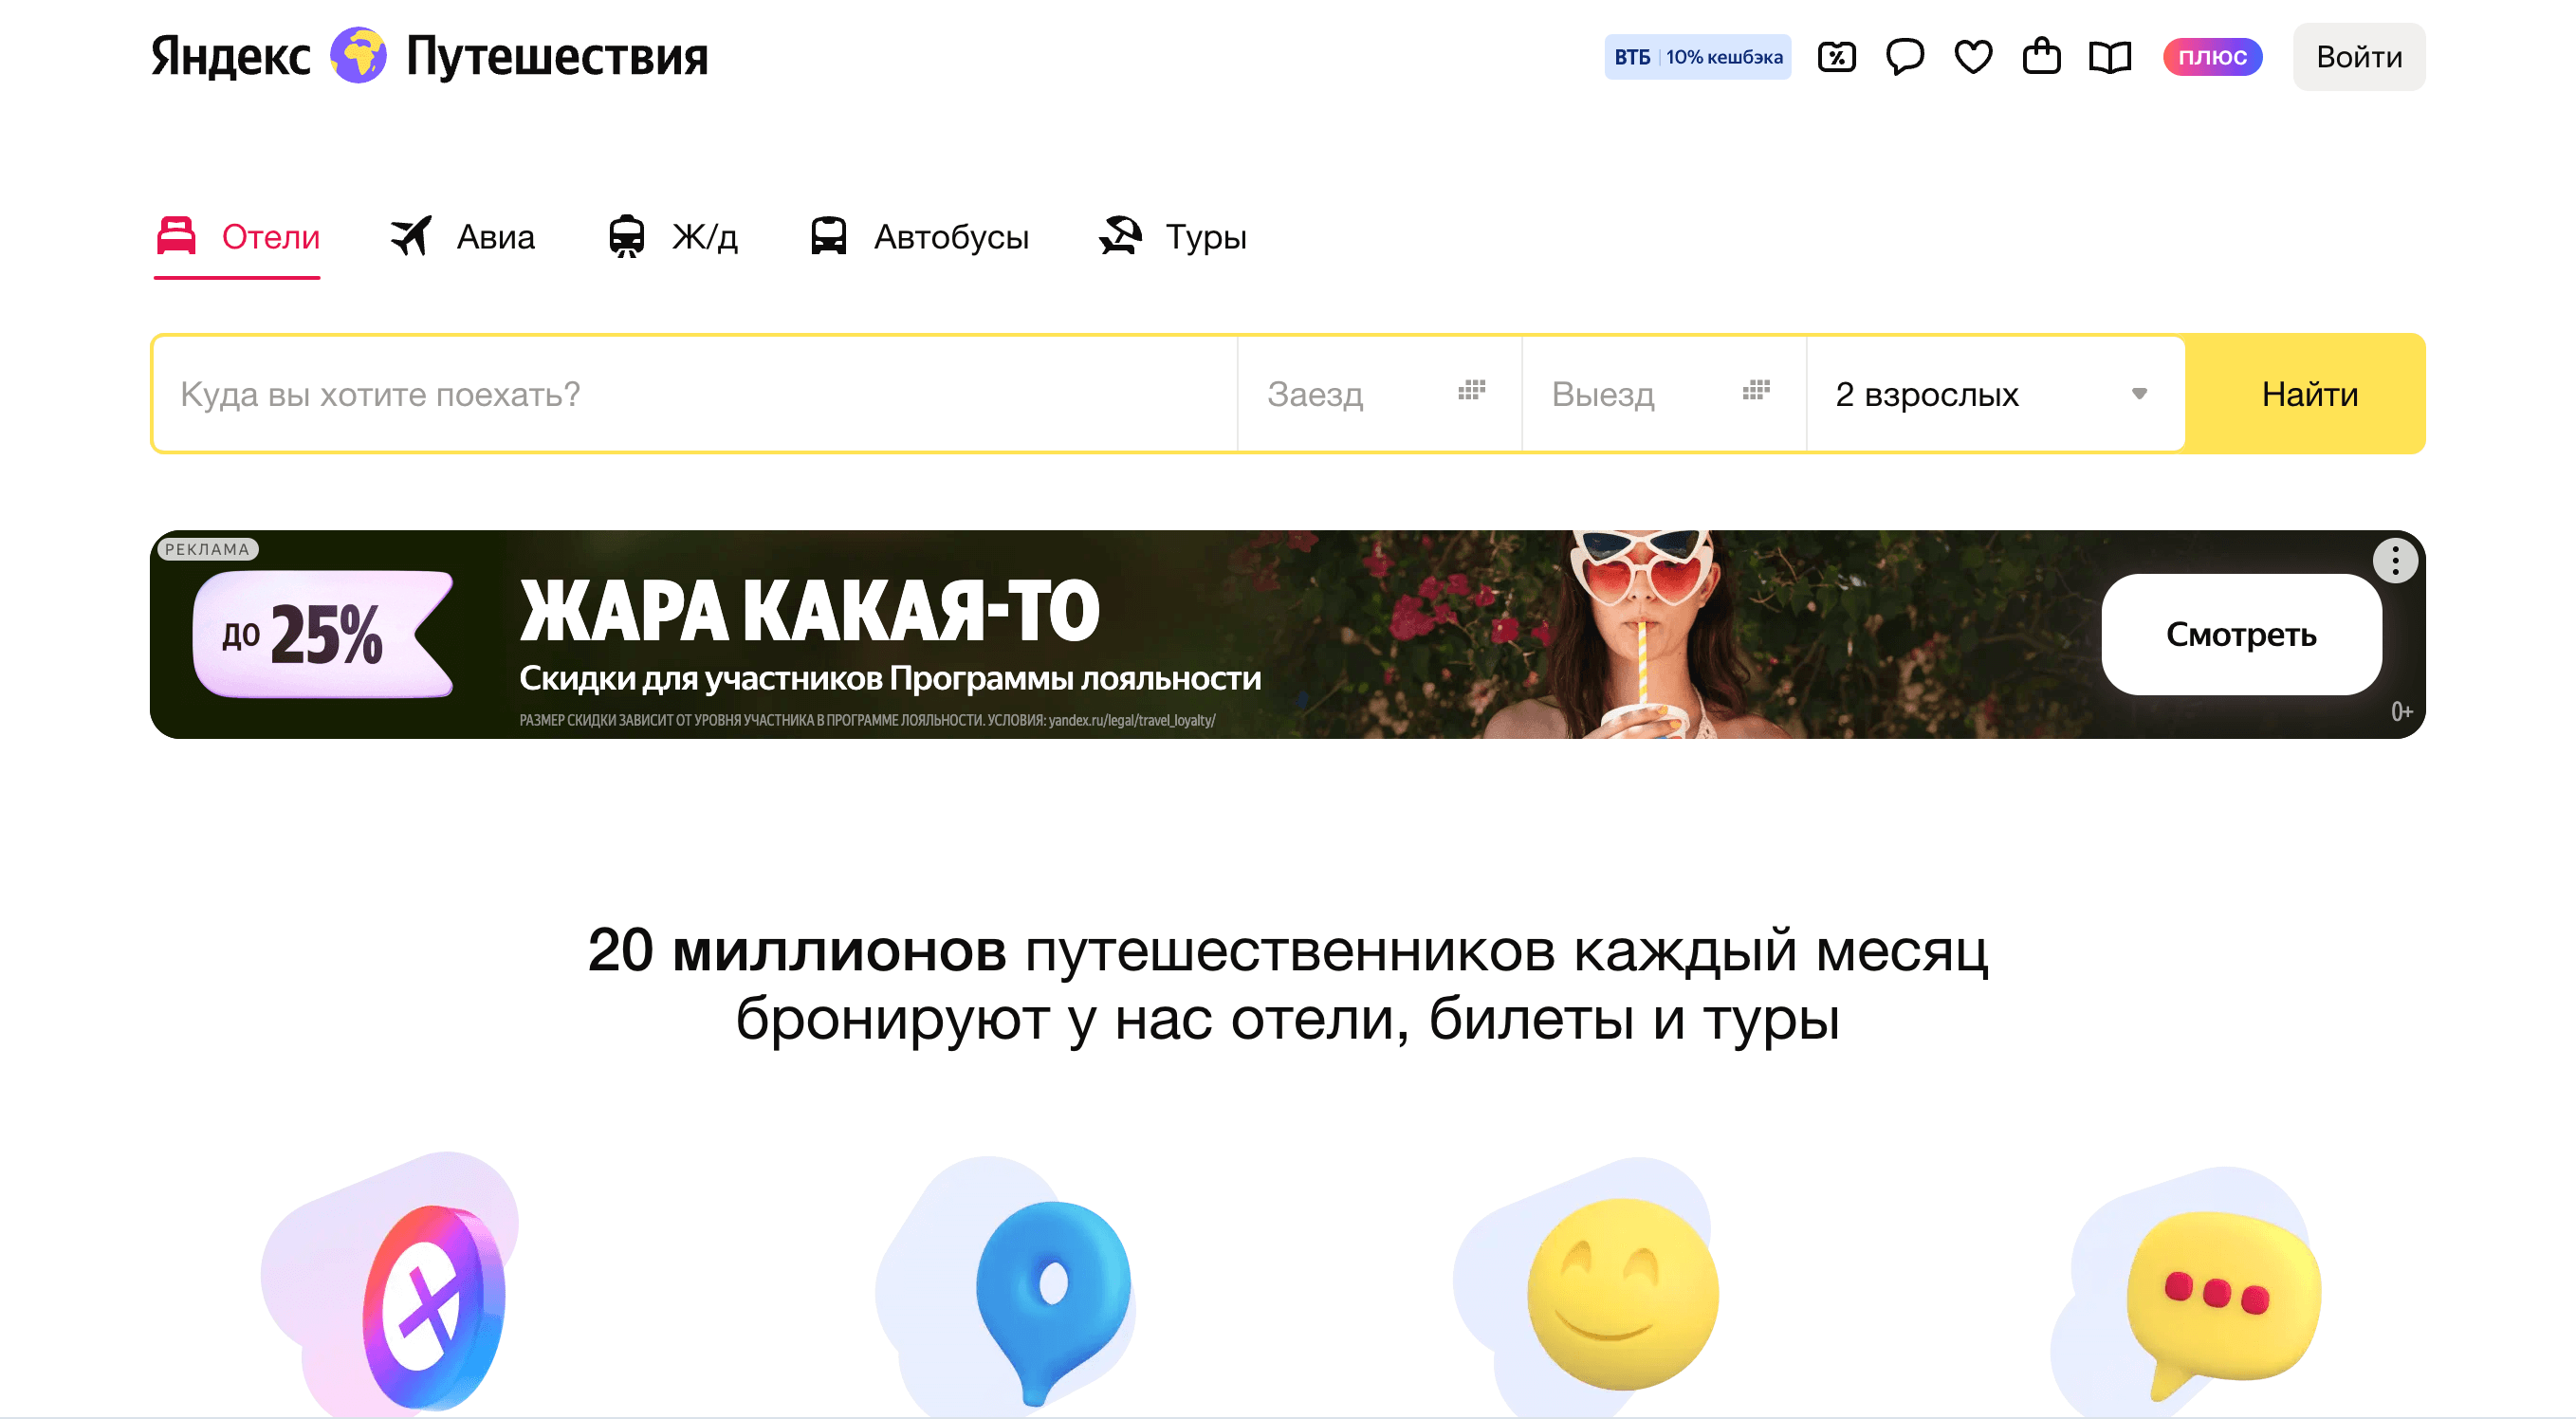Click the beach umbrella tours icon

(x=1120, y=237)
